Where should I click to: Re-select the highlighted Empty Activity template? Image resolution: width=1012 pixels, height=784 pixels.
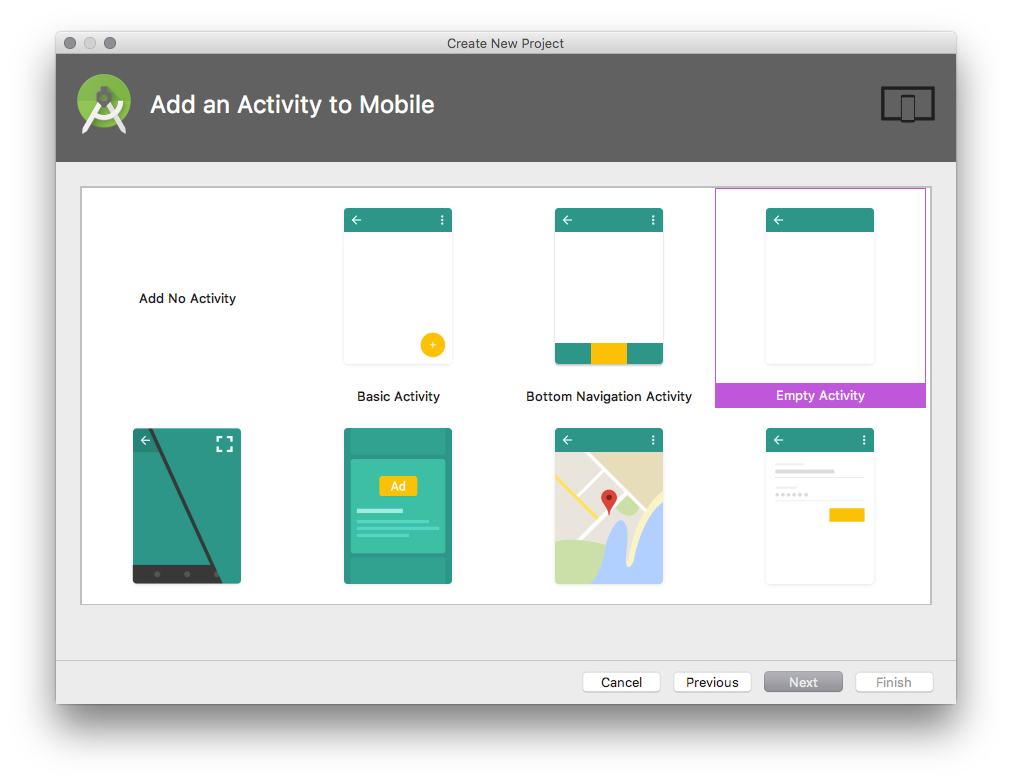point(819,285)
